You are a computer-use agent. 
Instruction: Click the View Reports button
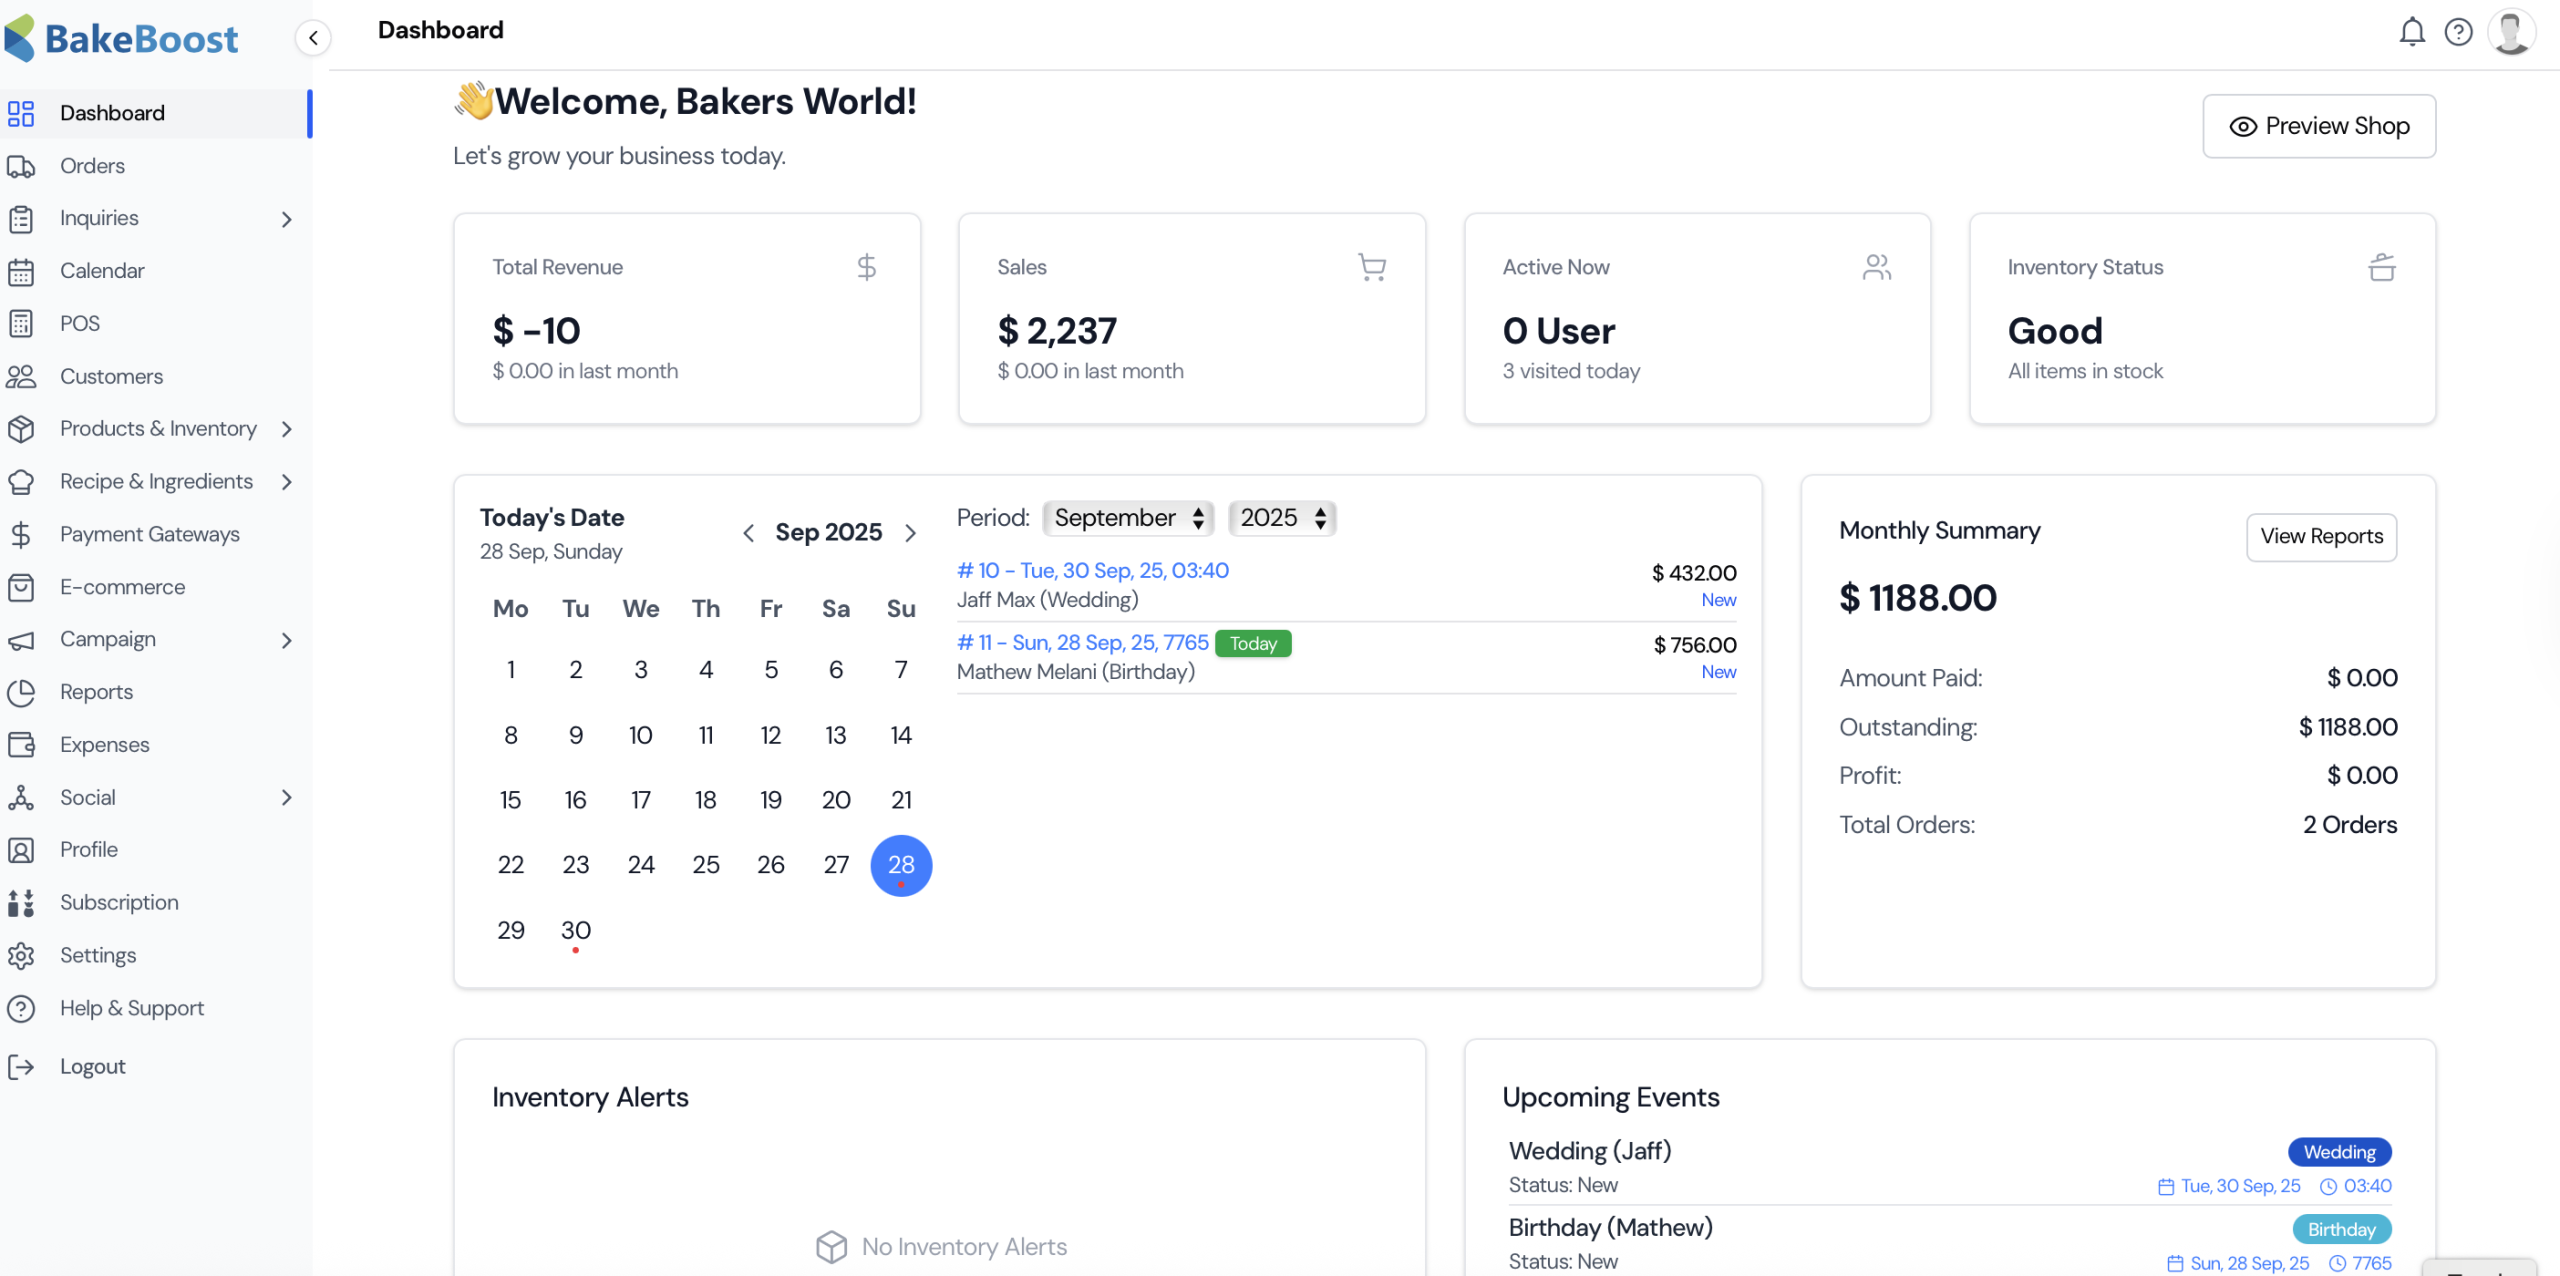point(2321,536)
